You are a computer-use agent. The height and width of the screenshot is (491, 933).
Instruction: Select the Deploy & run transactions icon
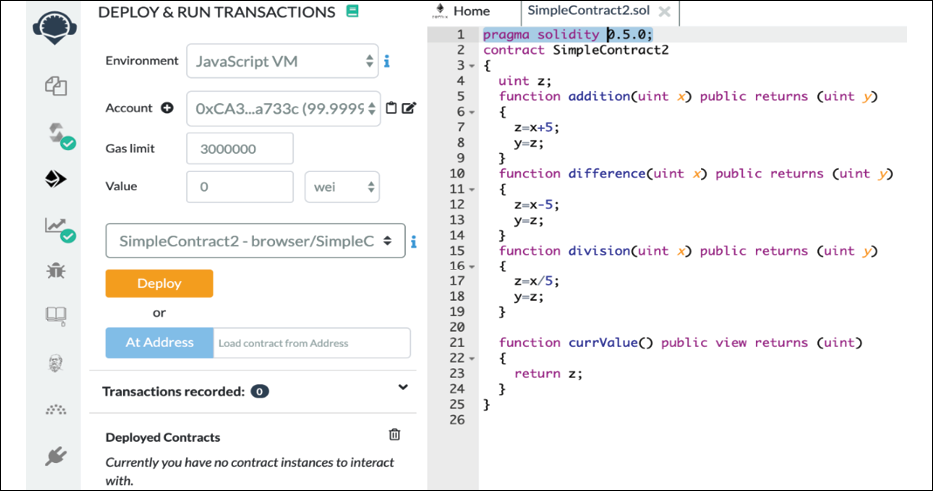click(55, 179)
